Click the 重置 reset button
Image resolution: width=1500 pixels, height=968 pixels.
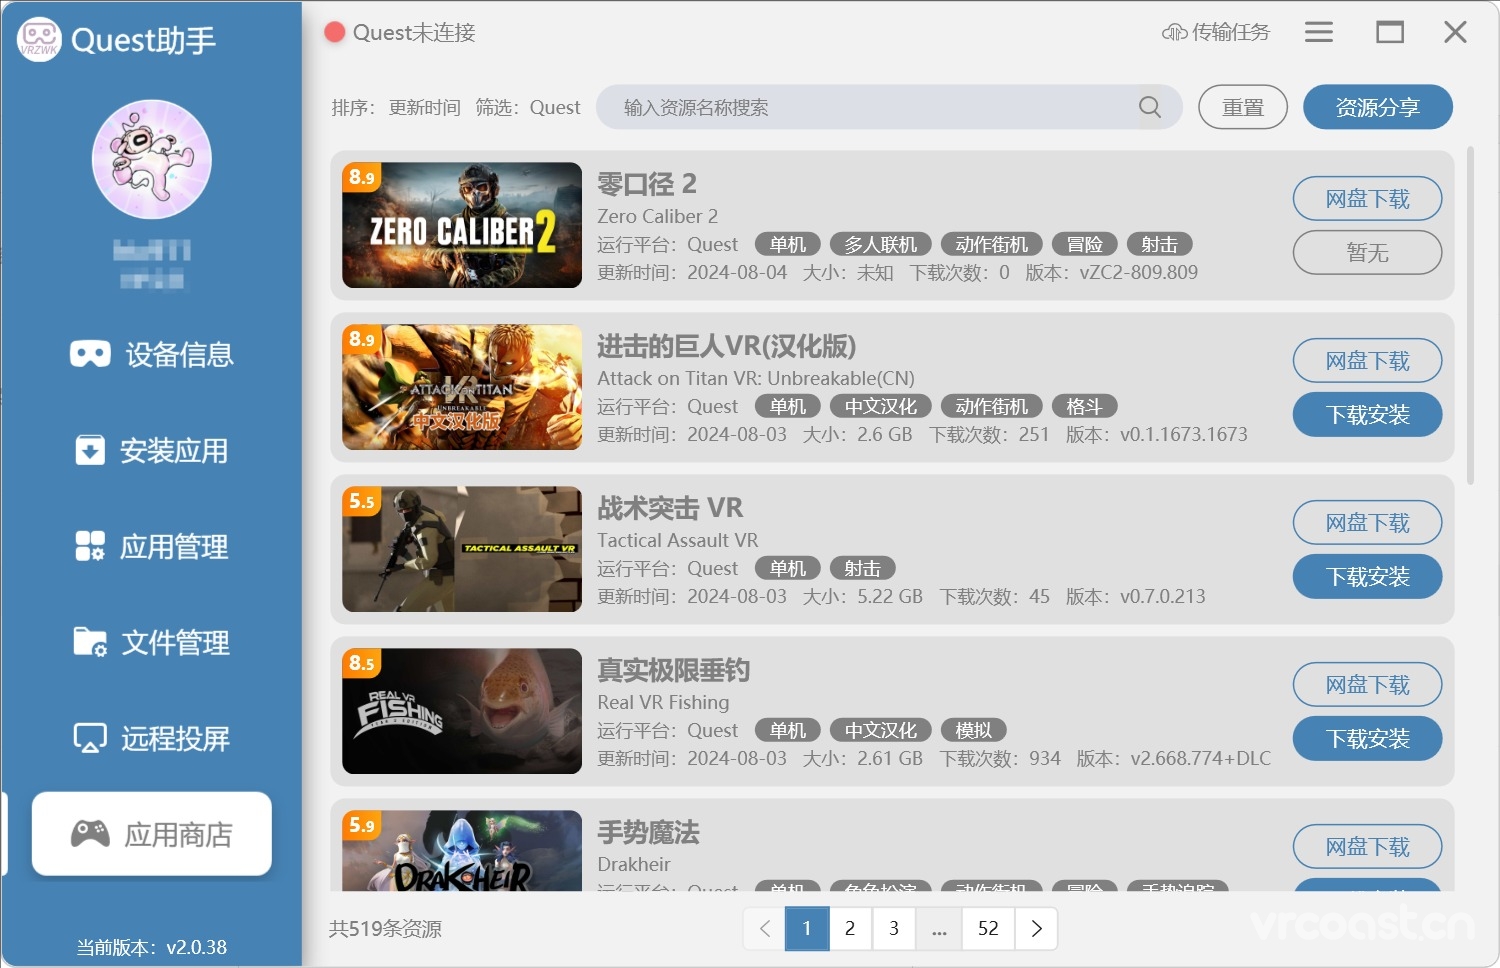pos(1243,107)
